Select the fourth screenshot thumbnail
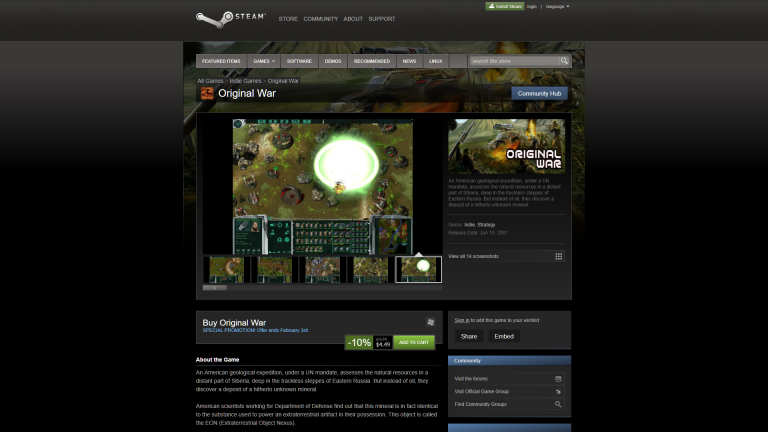 pyautogui.click(x=370, y=269)
